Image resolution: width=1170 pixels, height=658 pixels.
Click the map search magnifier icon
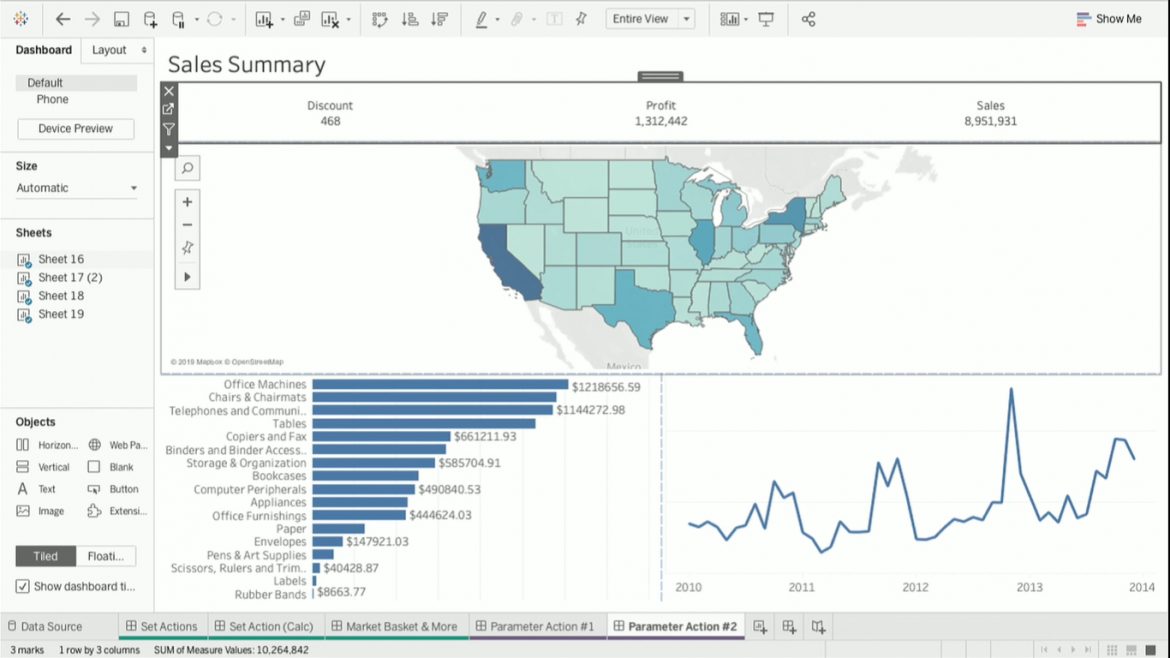pyautogui.click(x=187, y=167)
